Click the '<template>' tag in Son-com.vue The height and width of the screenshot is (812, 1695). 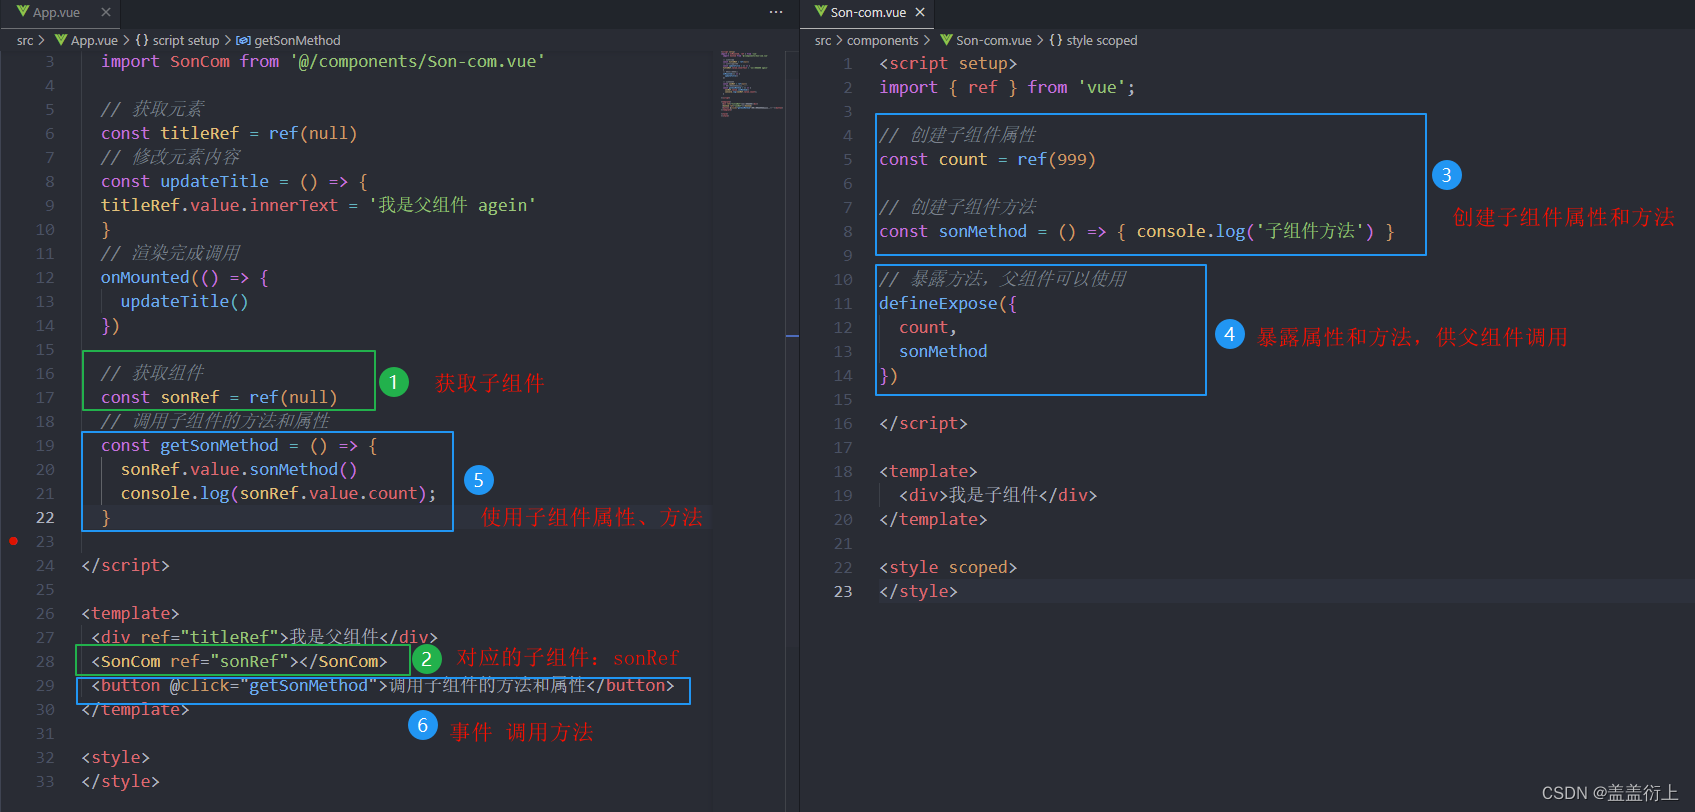coord(928,471)
